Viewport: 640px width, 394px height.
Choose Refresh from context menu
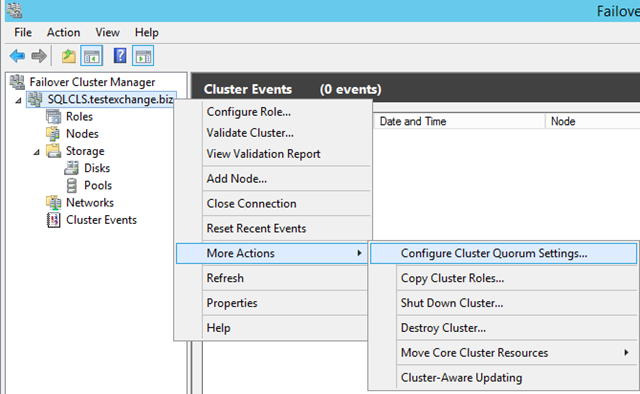pos(273,278)
